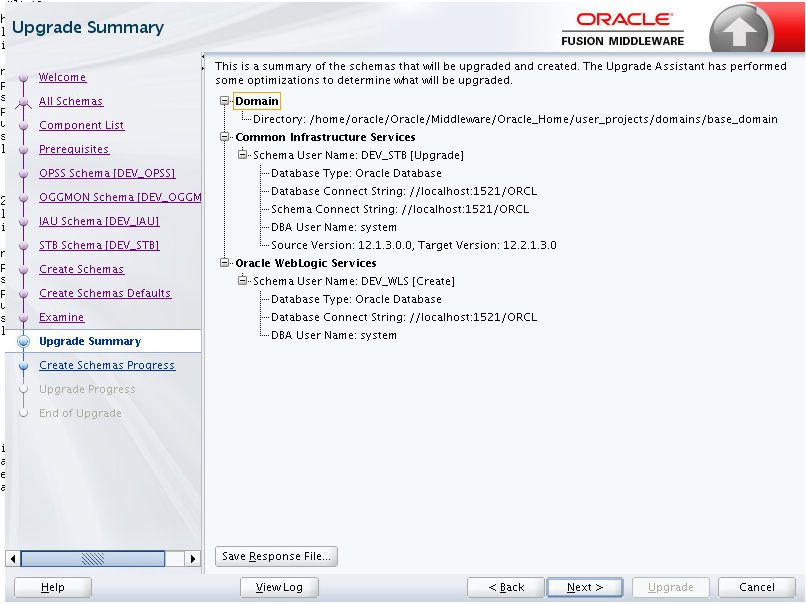This screenshot has height=604, width=806.
Task: Cancel the upgrade wizard
Action: pyautogui.click(x=757, y=587)
